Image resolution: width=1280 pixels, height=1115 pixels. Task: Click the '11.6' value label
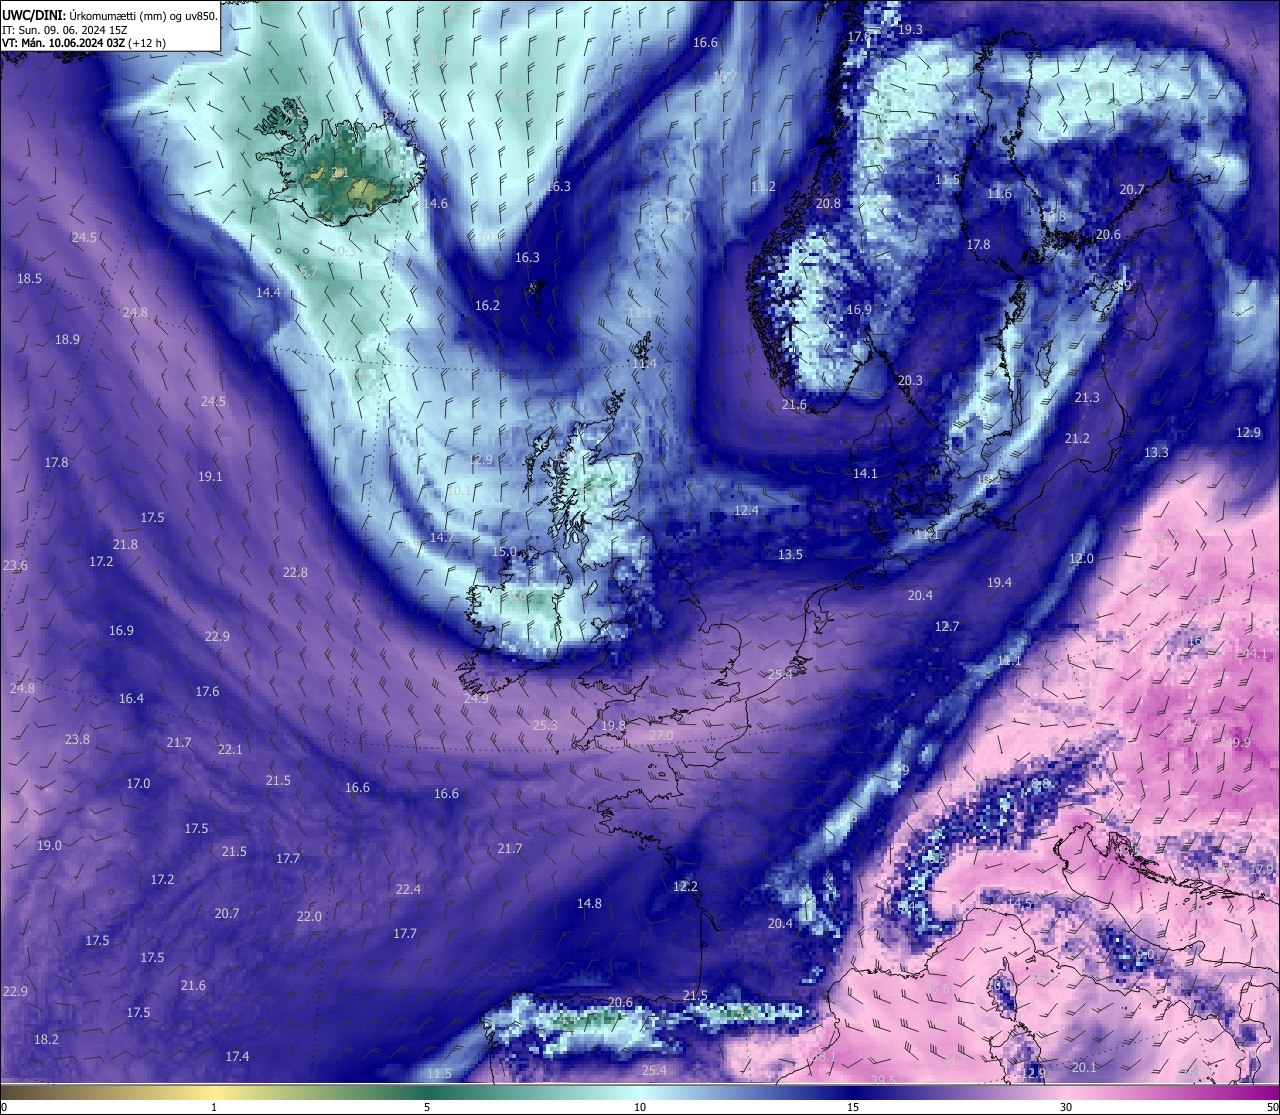click(x=999, y=193)
